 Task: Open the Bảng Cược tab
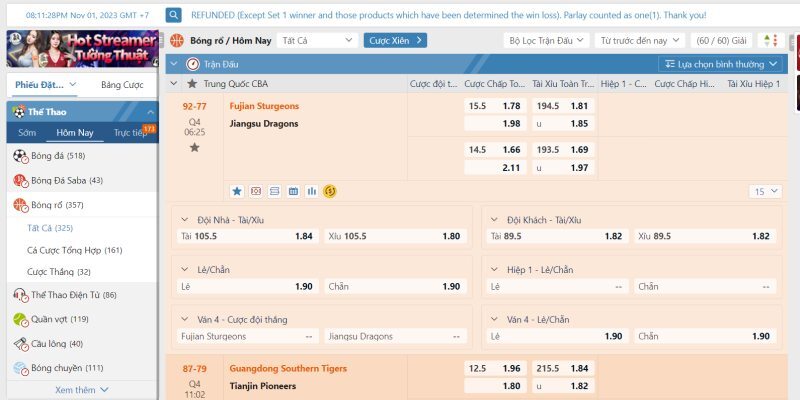pyautogui.click(x=121, y=85)
